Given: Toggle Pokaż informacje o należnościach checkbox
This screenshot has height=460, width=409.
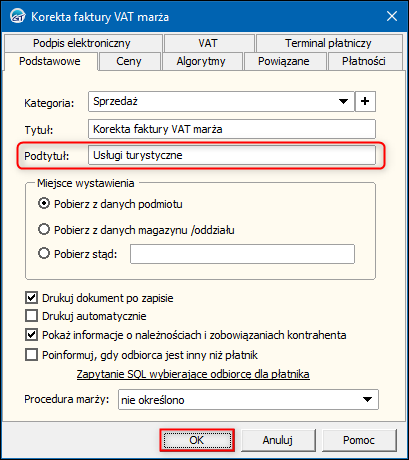Looking at the screenshot, I should pyautogui.click(x=31, y=335).
